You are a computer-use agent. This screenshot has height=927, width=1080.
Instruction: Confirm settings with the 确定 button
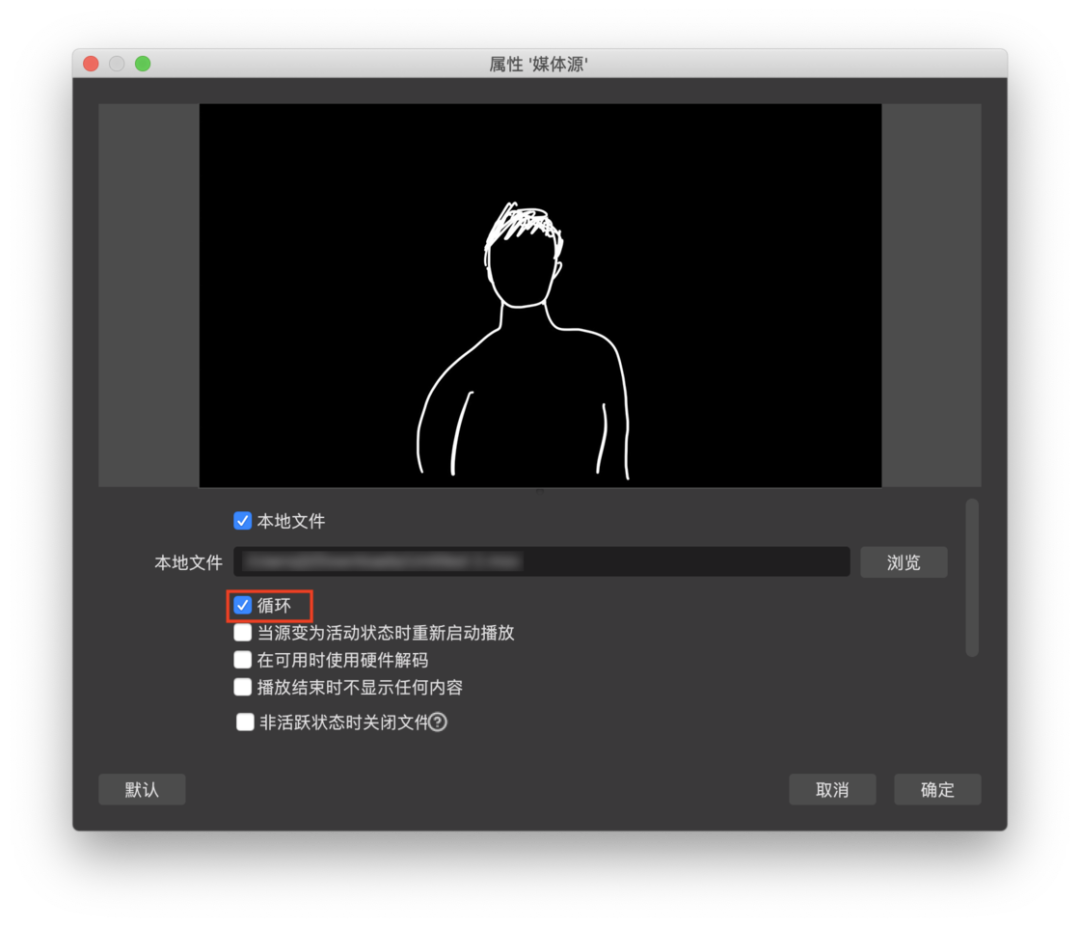(937, 789)
